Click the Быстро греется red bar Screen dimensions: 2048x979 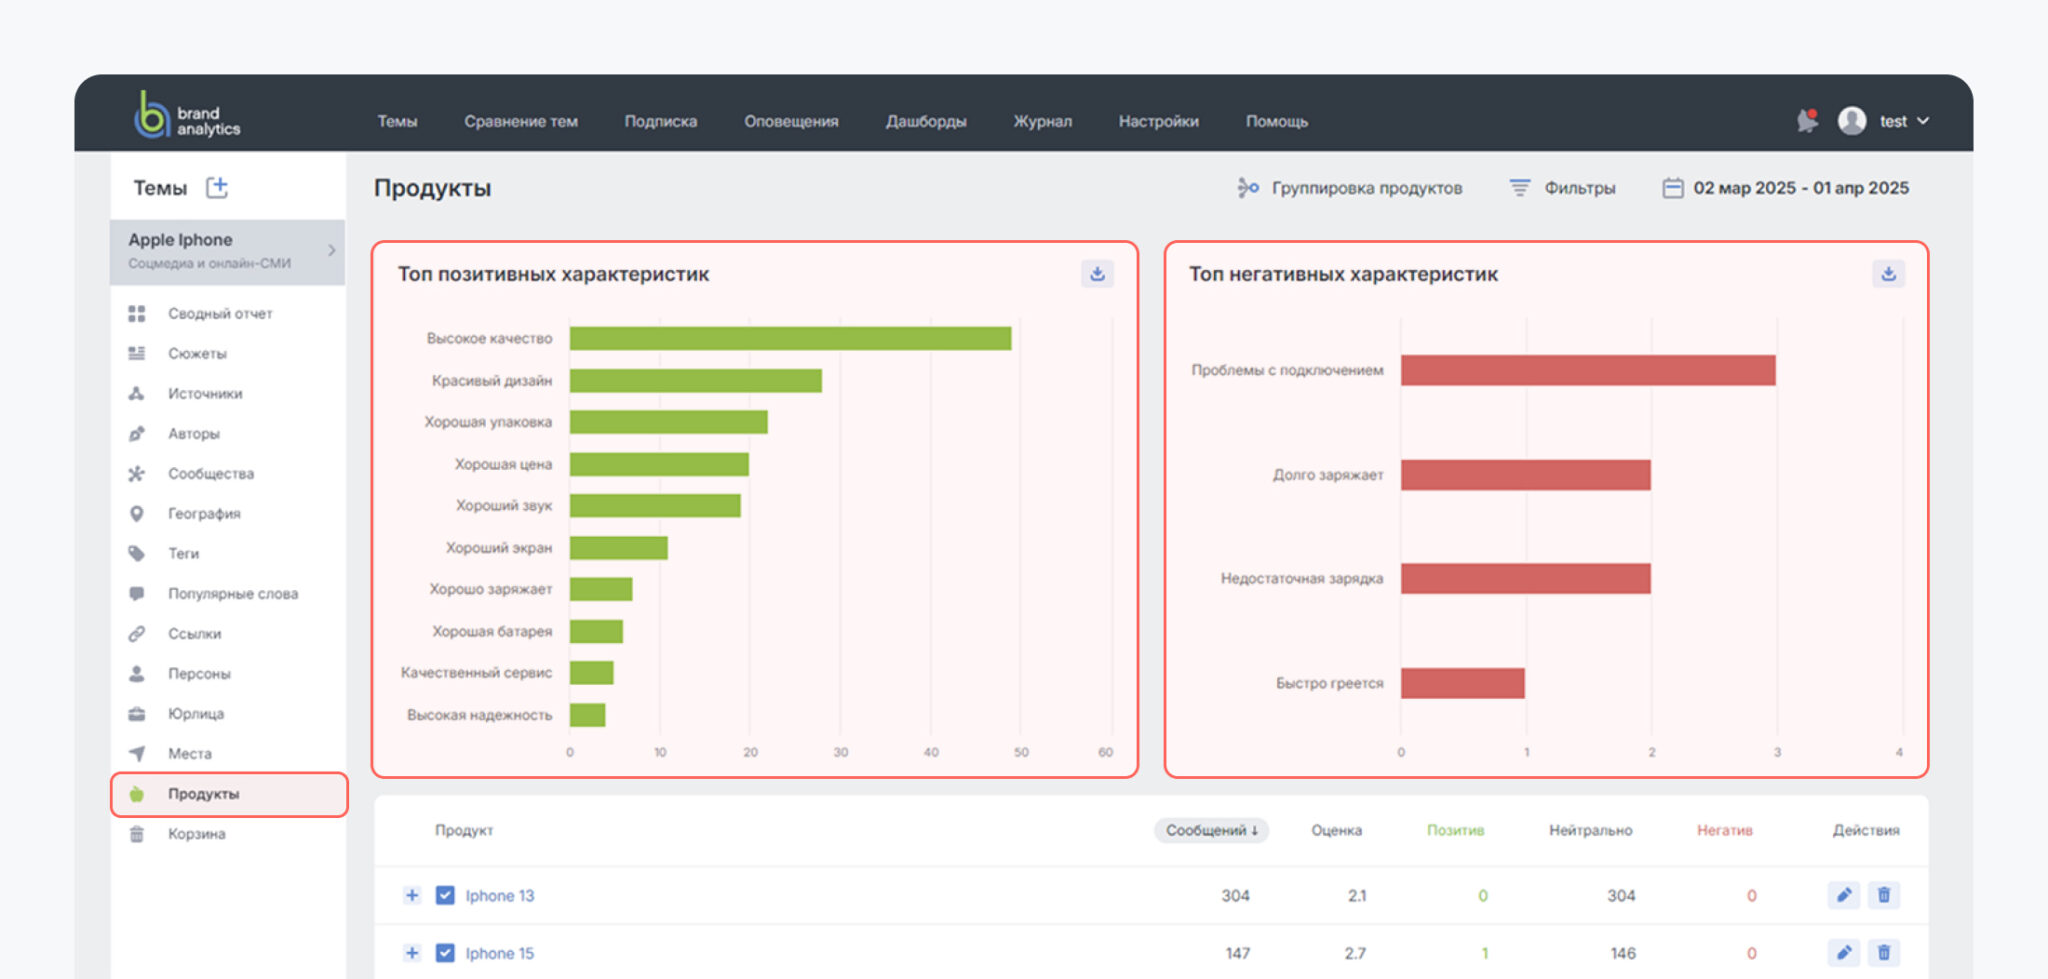tap(1463, 683)
